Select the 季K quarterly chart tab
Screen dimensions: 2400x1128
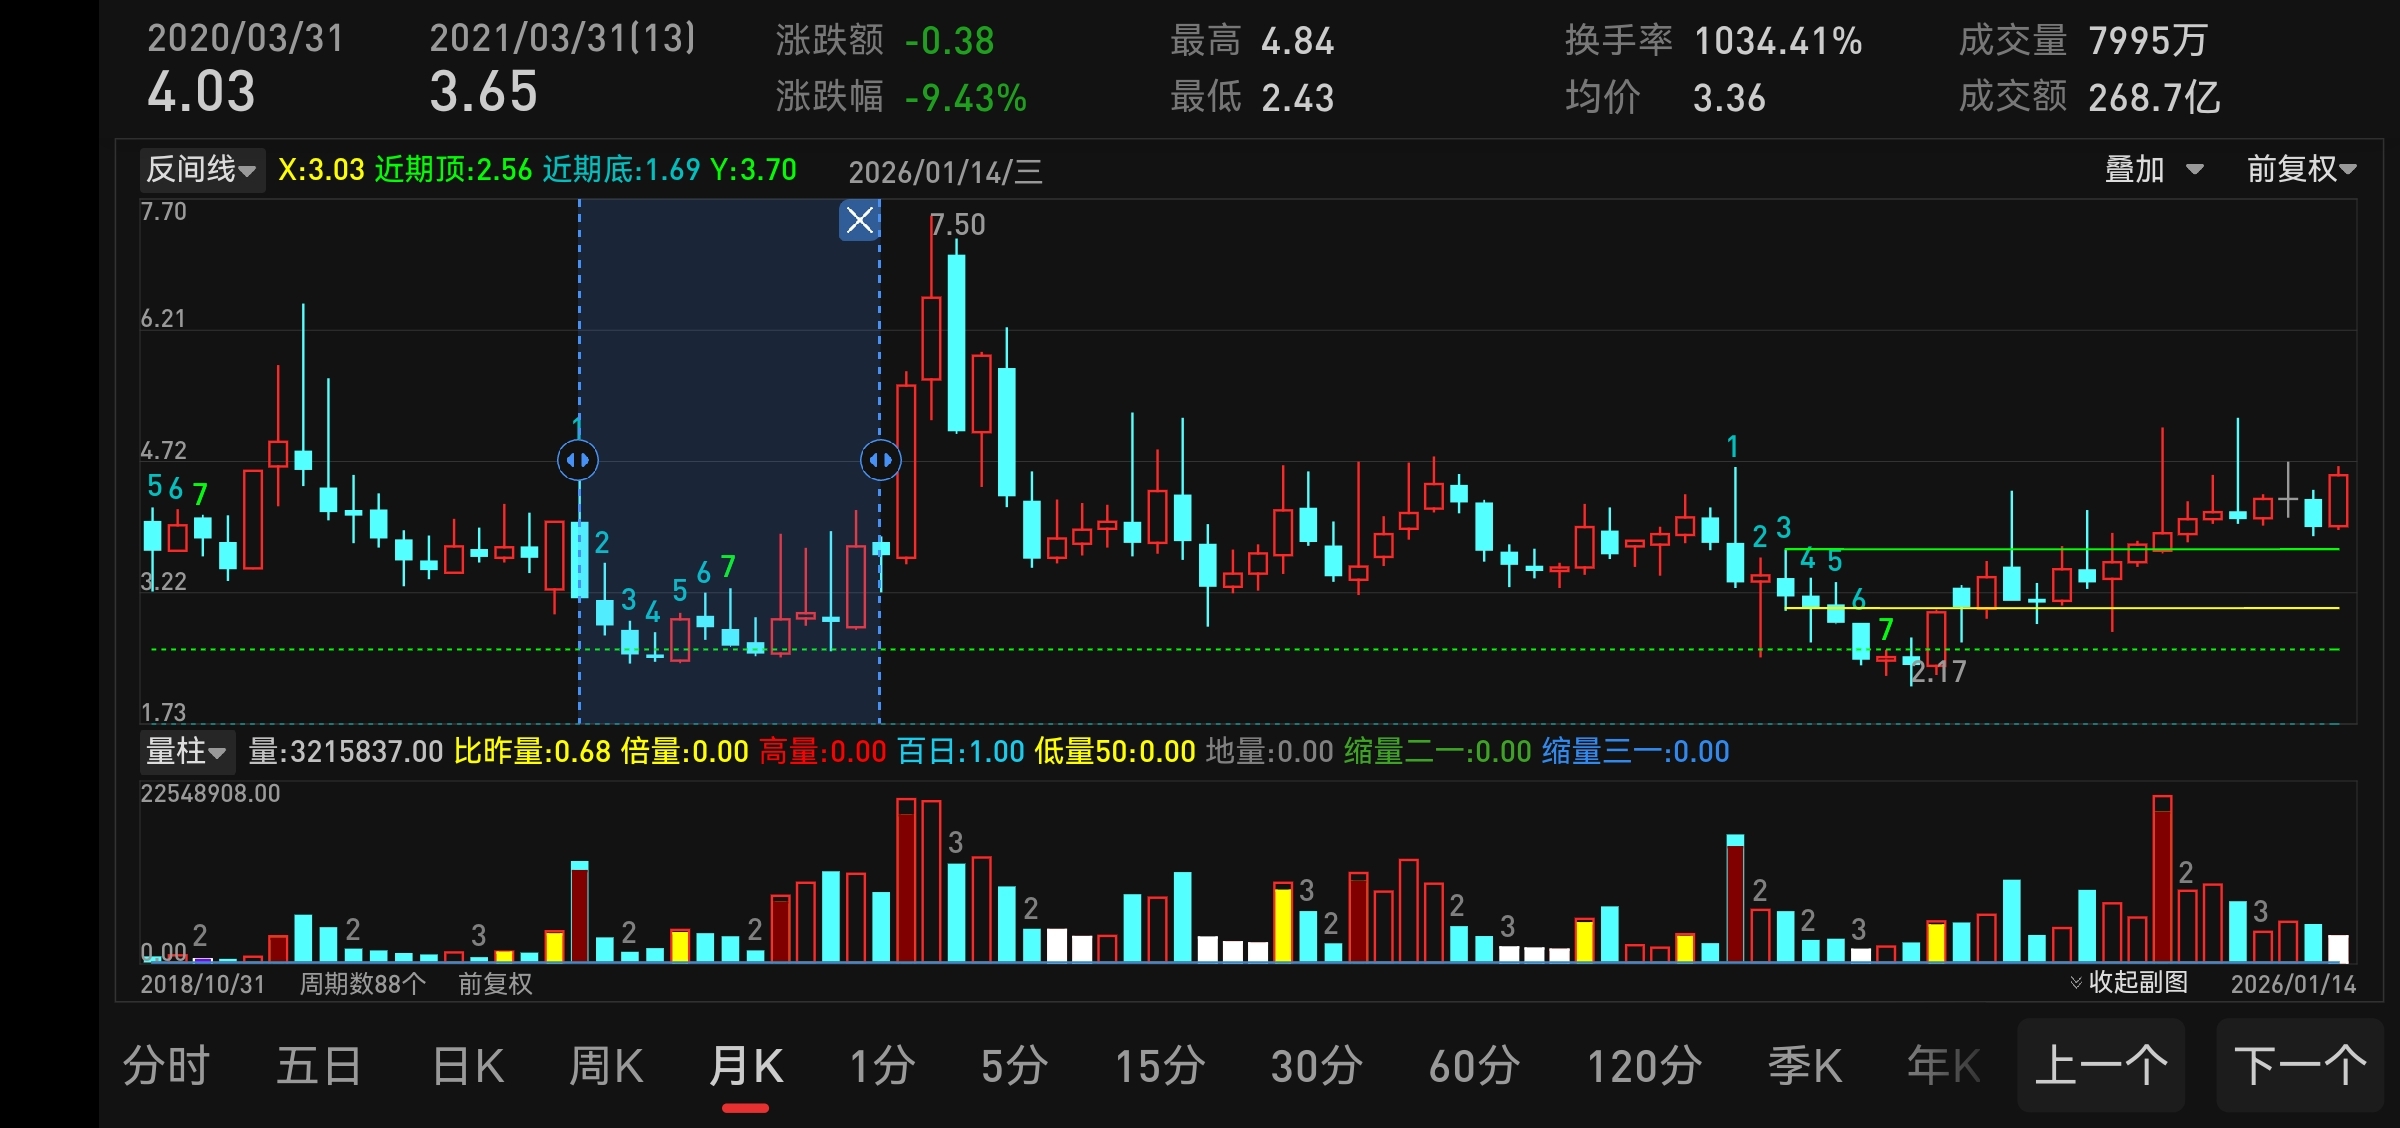tap(1805, 1065)
